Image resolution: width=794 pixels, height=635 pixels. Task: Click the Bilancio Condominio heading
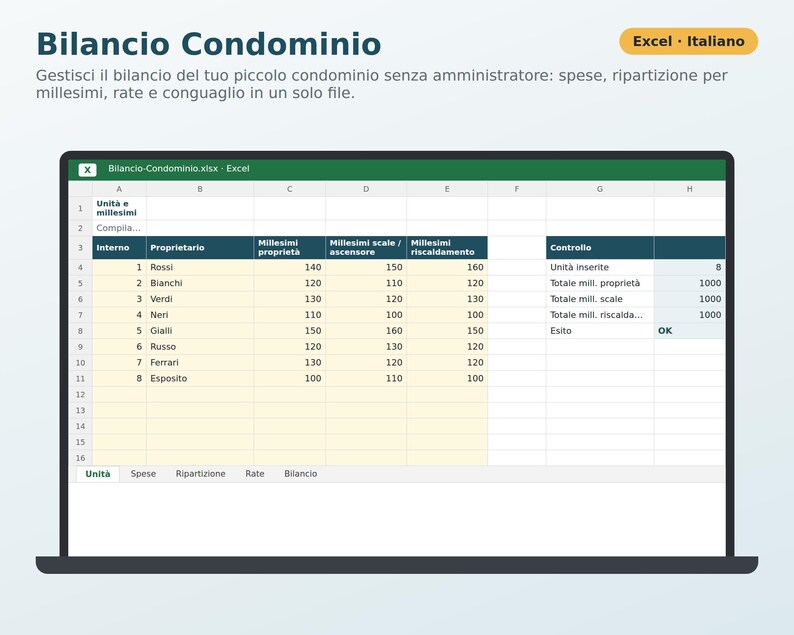tap(209, 44)
